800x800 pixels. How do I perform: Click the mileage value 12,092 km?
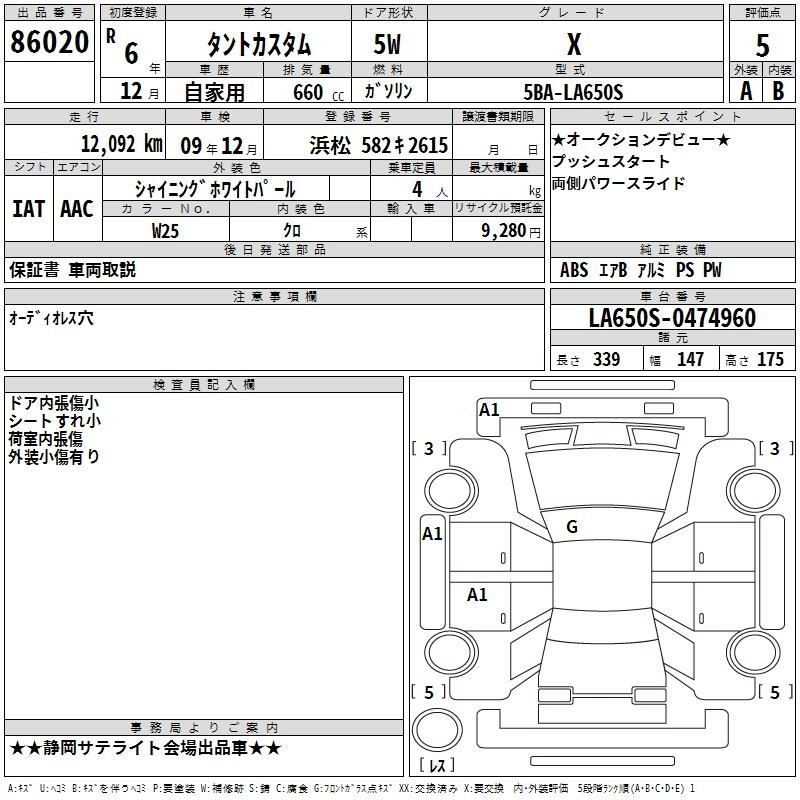tap(121, 144)
